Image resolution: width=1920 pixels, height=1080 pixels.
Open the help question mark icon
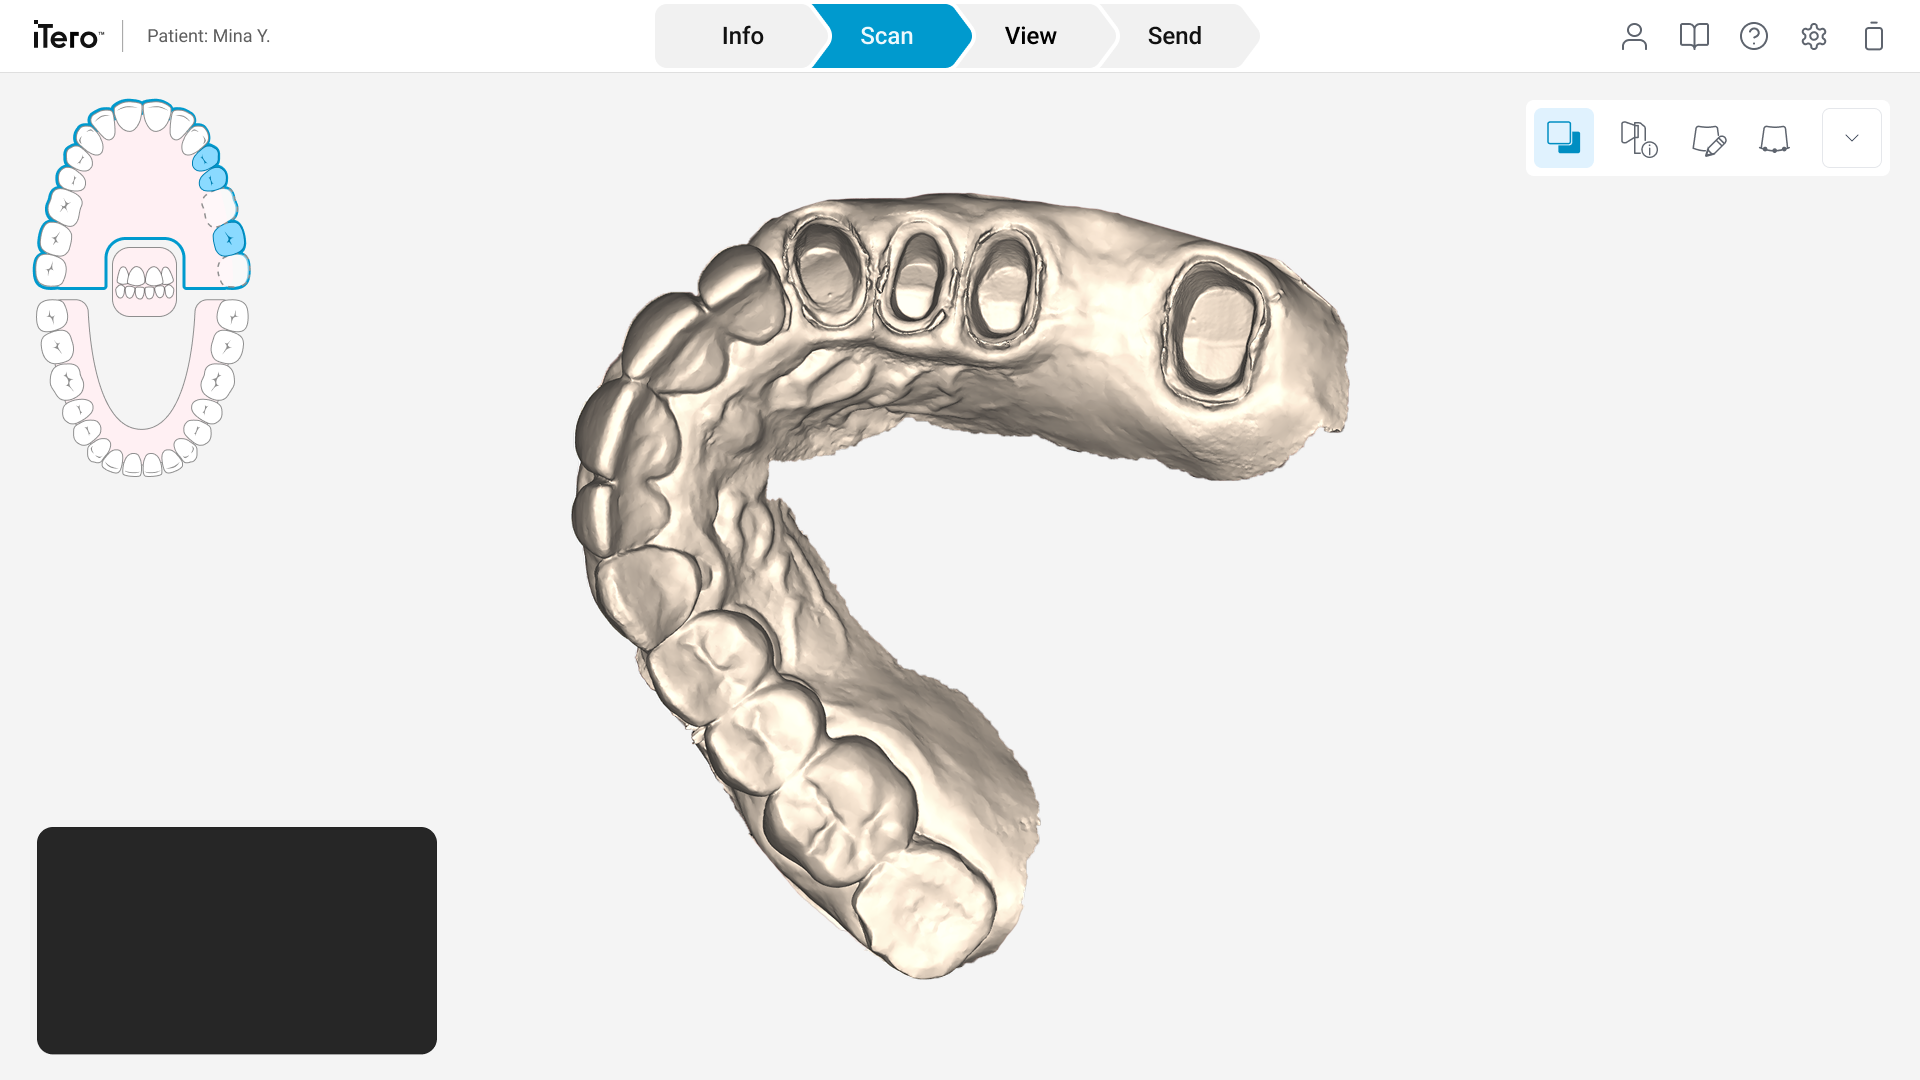(x=1754, y=36)
